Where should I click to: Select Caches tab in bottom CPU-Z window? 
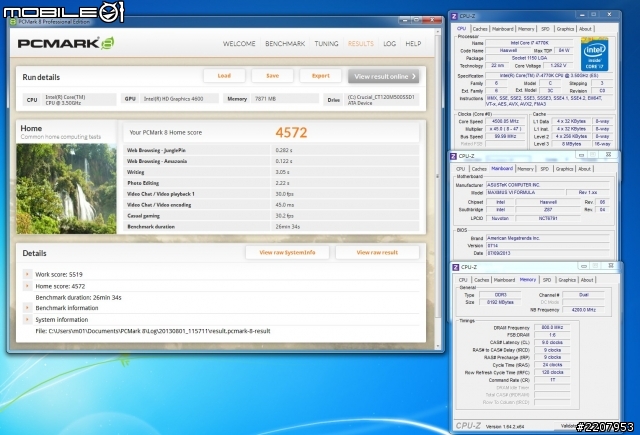click(482, 280)
